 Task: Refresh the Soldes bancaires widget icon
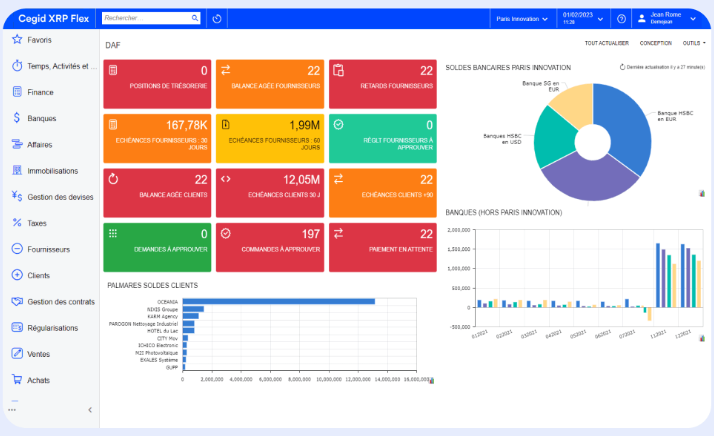[622, 67]
